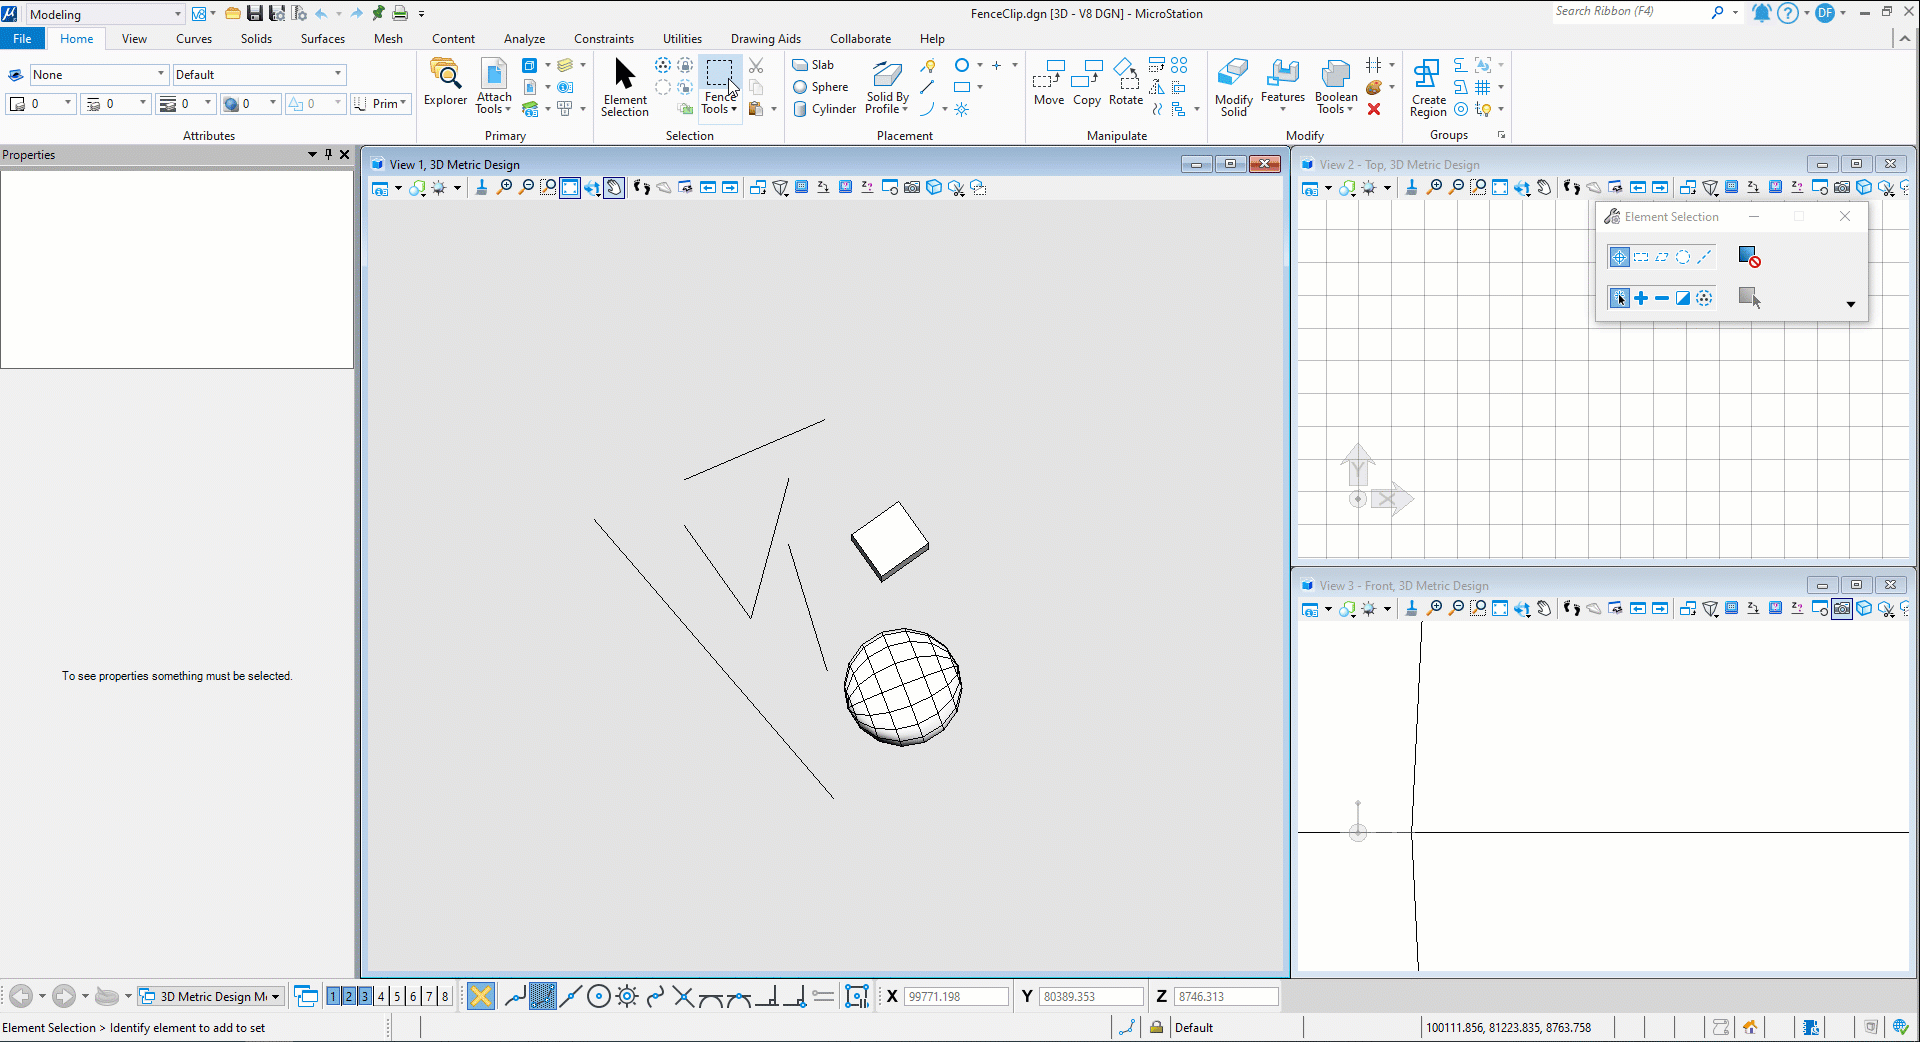The height and width of the screenshot is (1042, 1920).
Task: Select the Sphere placement tool
Action: (x=820, y=87)
